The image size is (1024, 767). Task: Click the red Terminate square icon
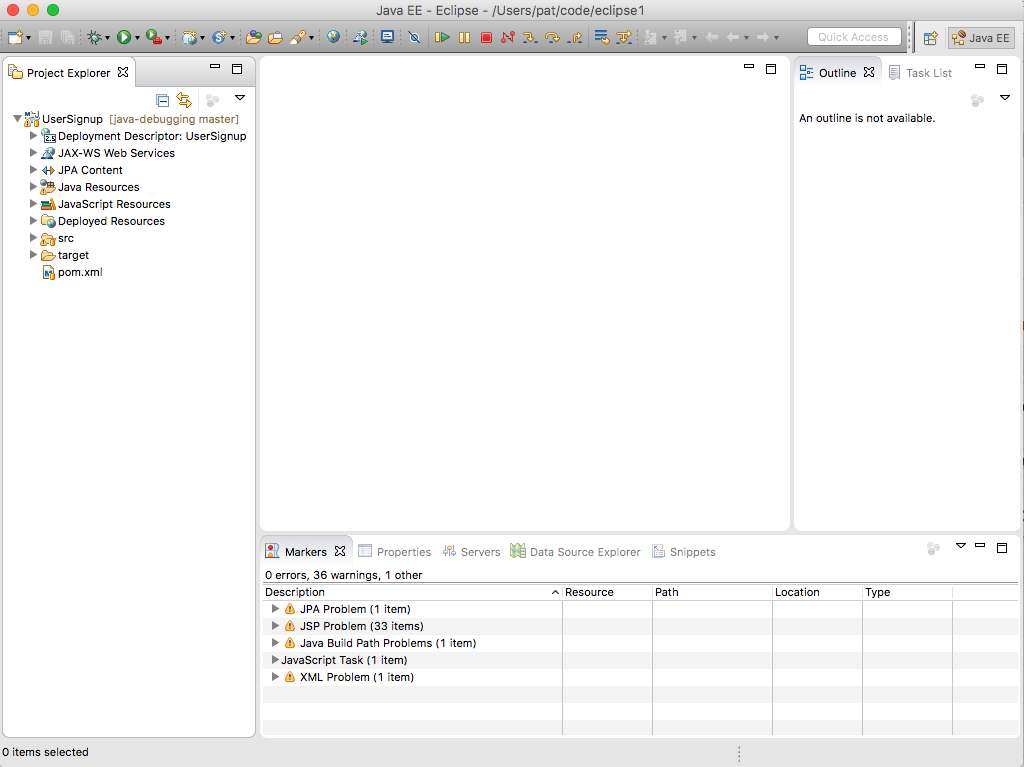pyautogui.click(x=486, y=37)
